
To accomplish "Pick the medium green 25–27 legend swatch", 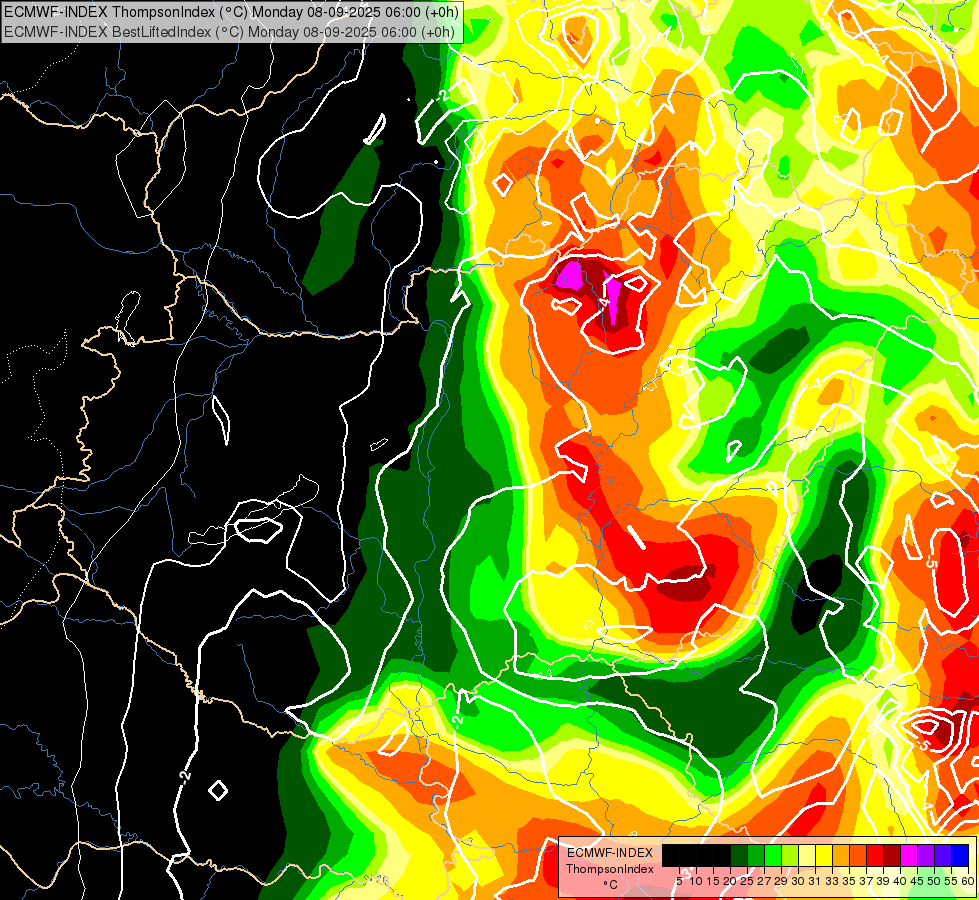I will [756, 855].
